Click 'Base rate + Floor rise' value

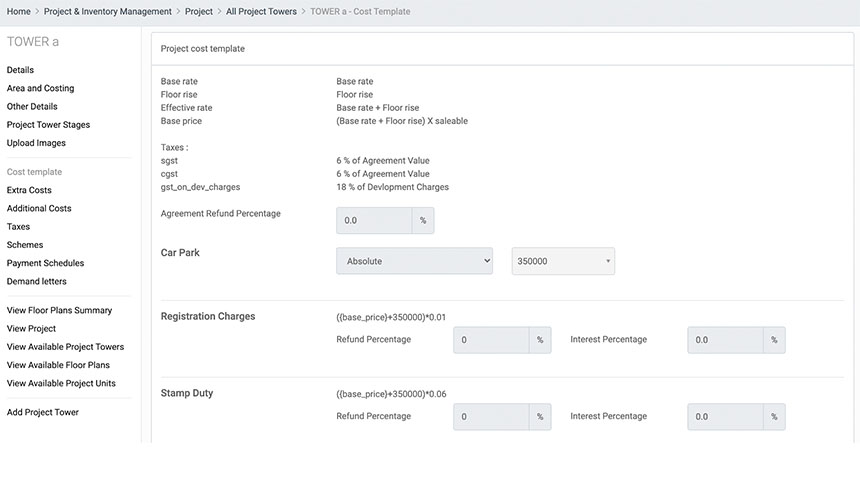(x=378, y=108)
